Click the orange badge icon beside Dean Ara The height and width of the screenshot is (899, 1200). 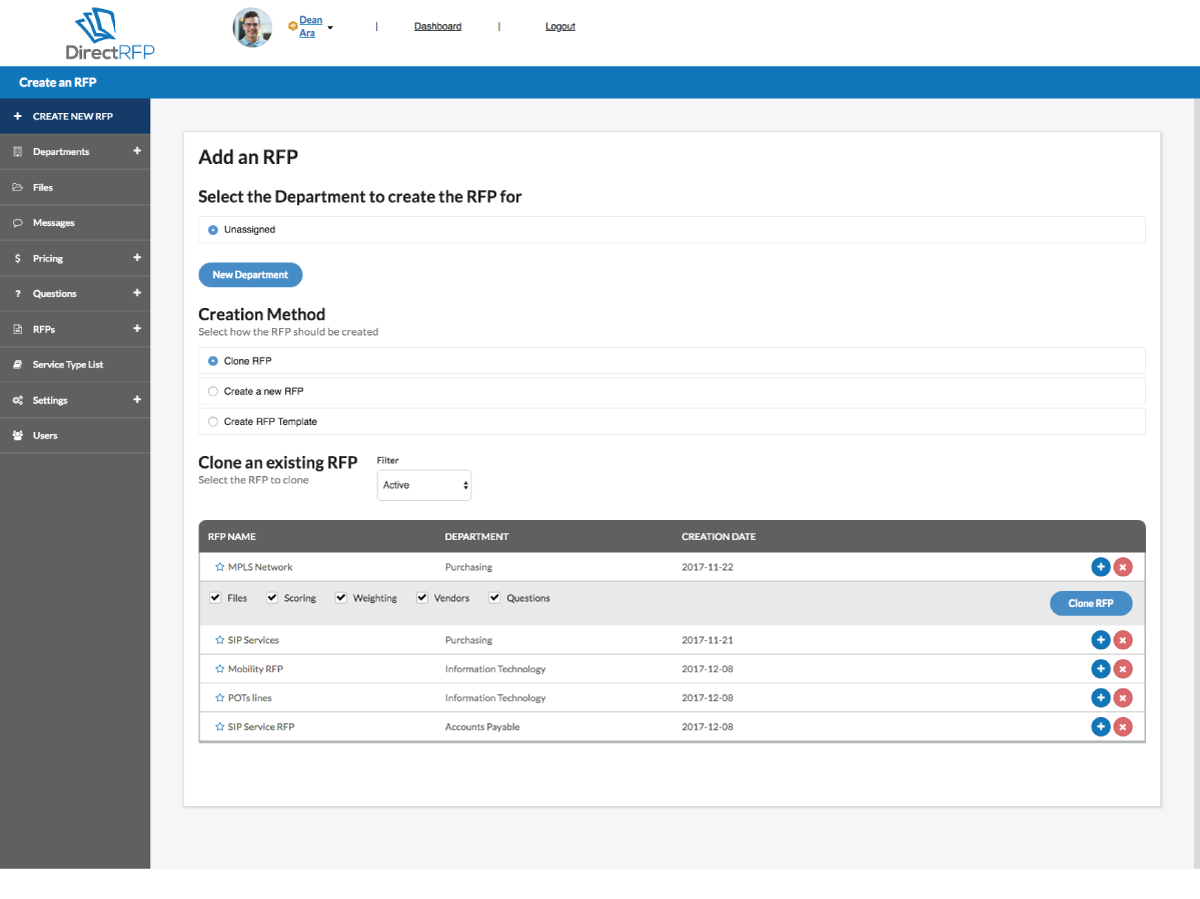(292, 27)
